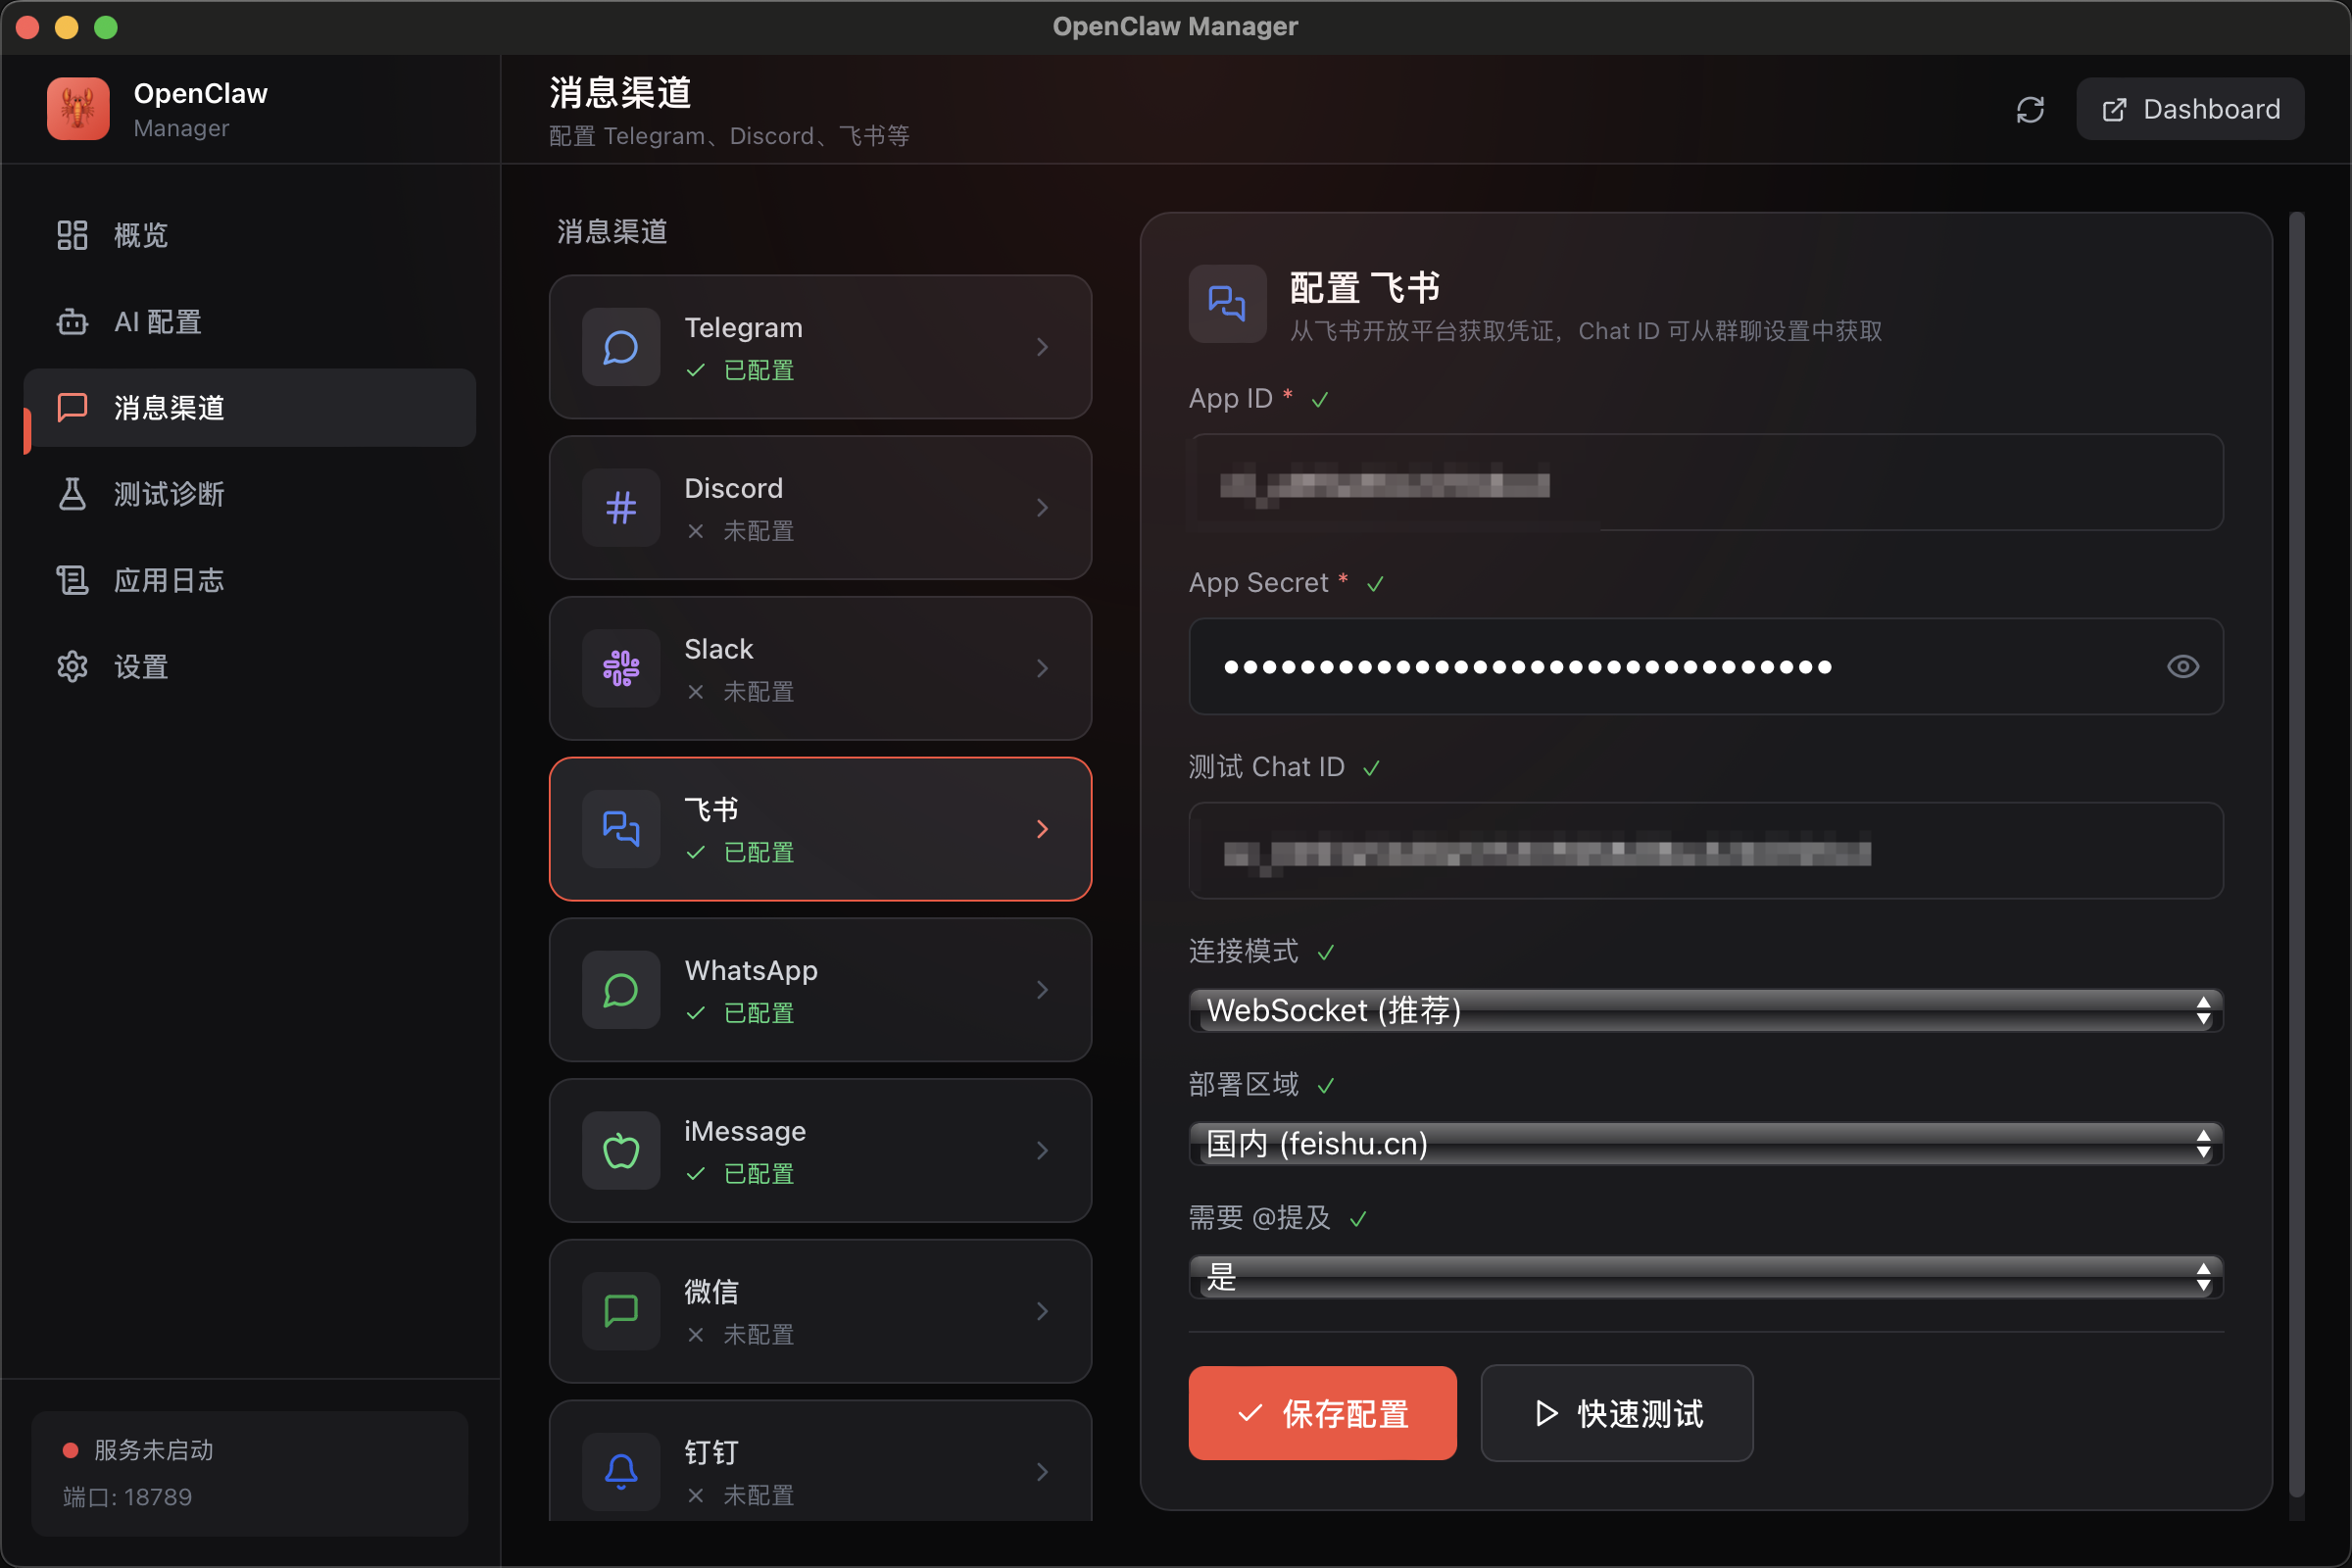Expand the WhatsApp row chevron
2352x1568 pixels.
click(x=1042, y=990)
